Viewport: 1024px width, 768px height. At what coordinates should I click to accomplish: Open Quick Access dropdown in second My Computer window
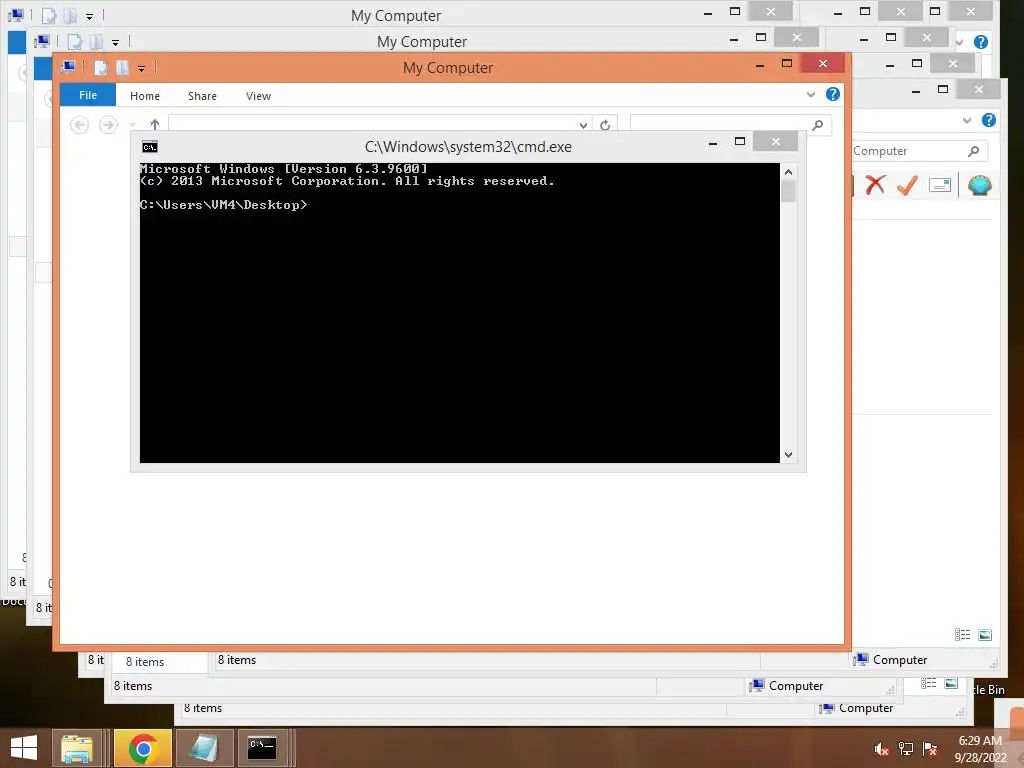pos(116,43)
